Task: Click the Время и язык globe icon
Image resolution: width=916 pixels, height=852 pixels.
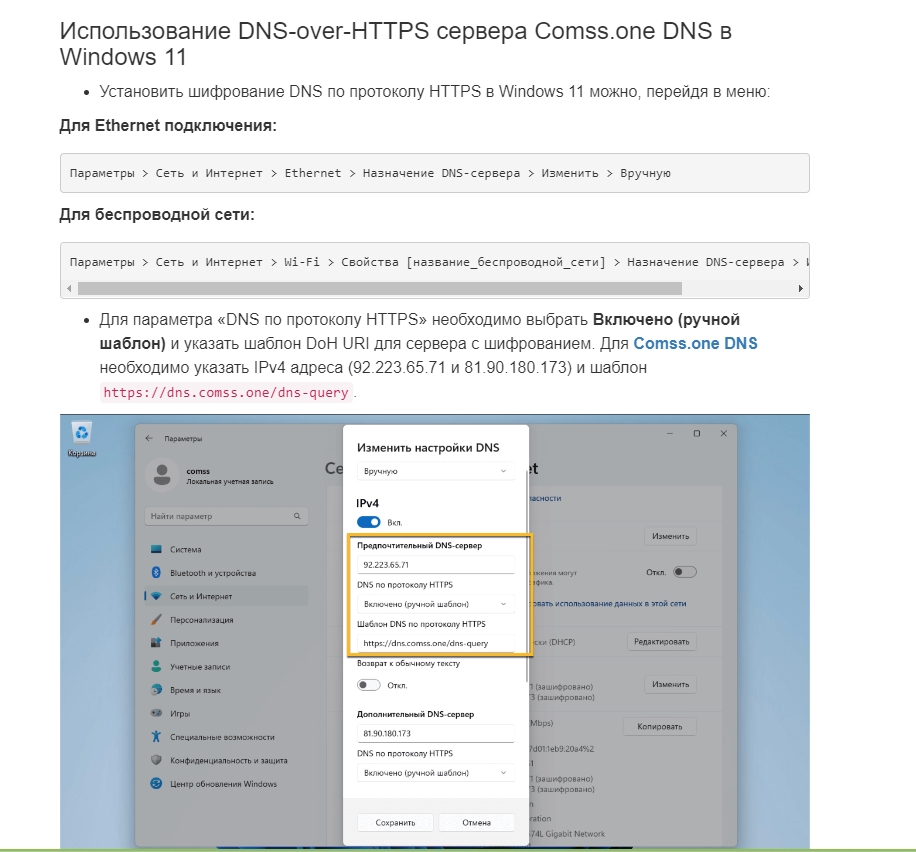Action: coord(156,690)
